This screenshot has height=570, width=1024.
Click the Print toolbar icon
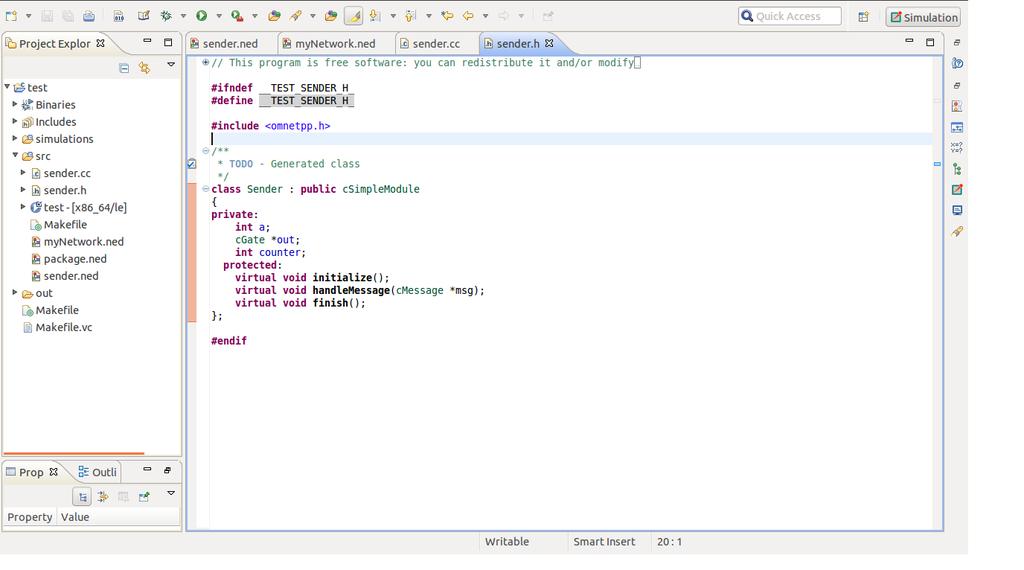(x=89, y=16)
